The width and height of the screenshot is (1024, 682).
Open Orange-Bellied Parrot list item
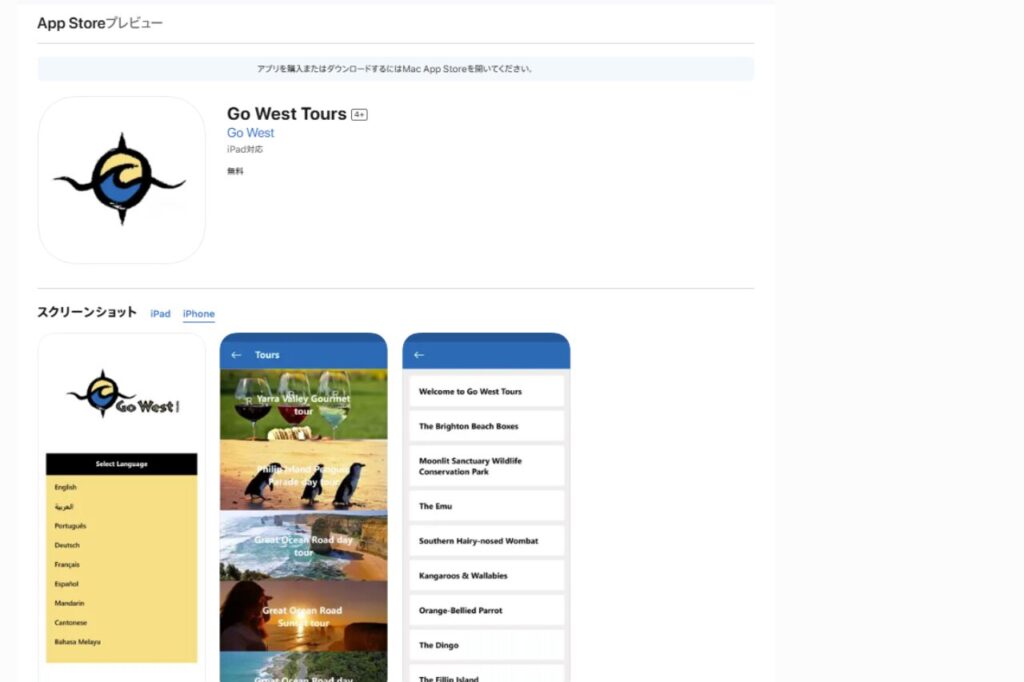tap(487, 610)
